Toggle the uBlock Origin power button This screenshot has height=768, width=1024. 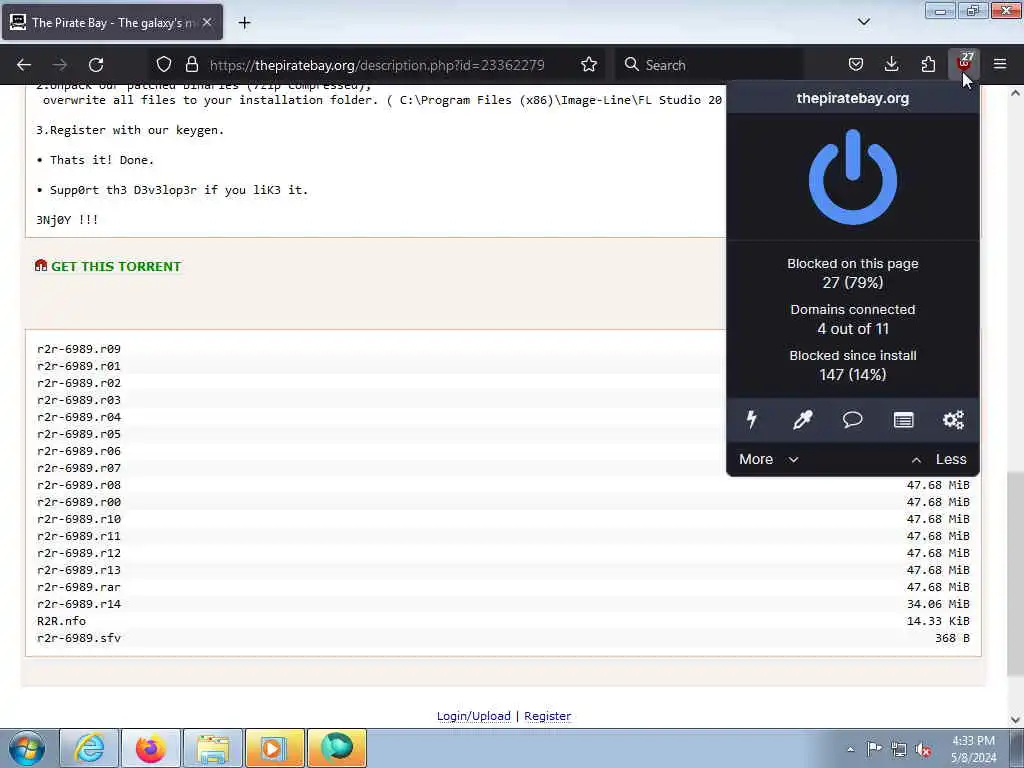point(852,177)
